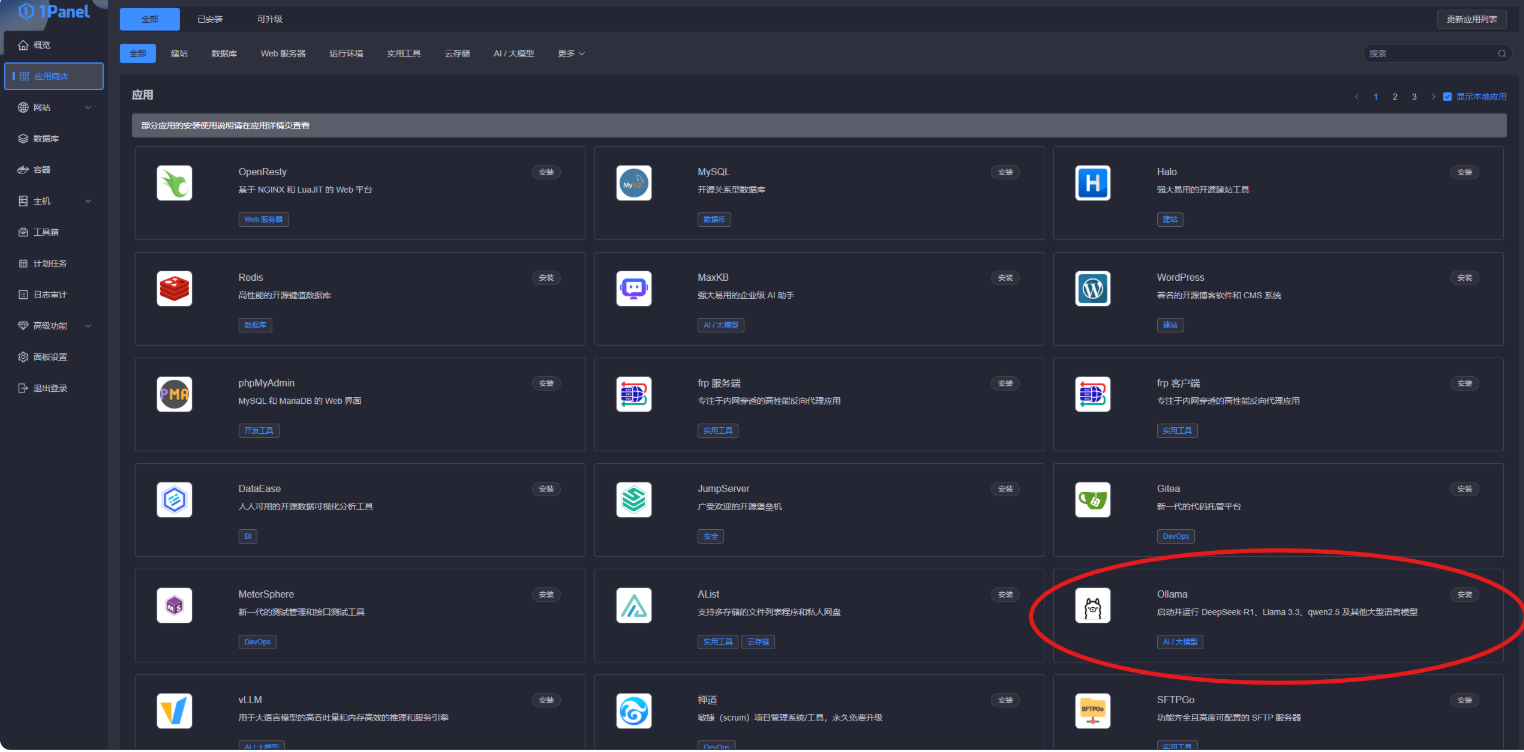Switch to the 可升级 tab
The width and height of the screenshot is (1524, 752).
269,19
